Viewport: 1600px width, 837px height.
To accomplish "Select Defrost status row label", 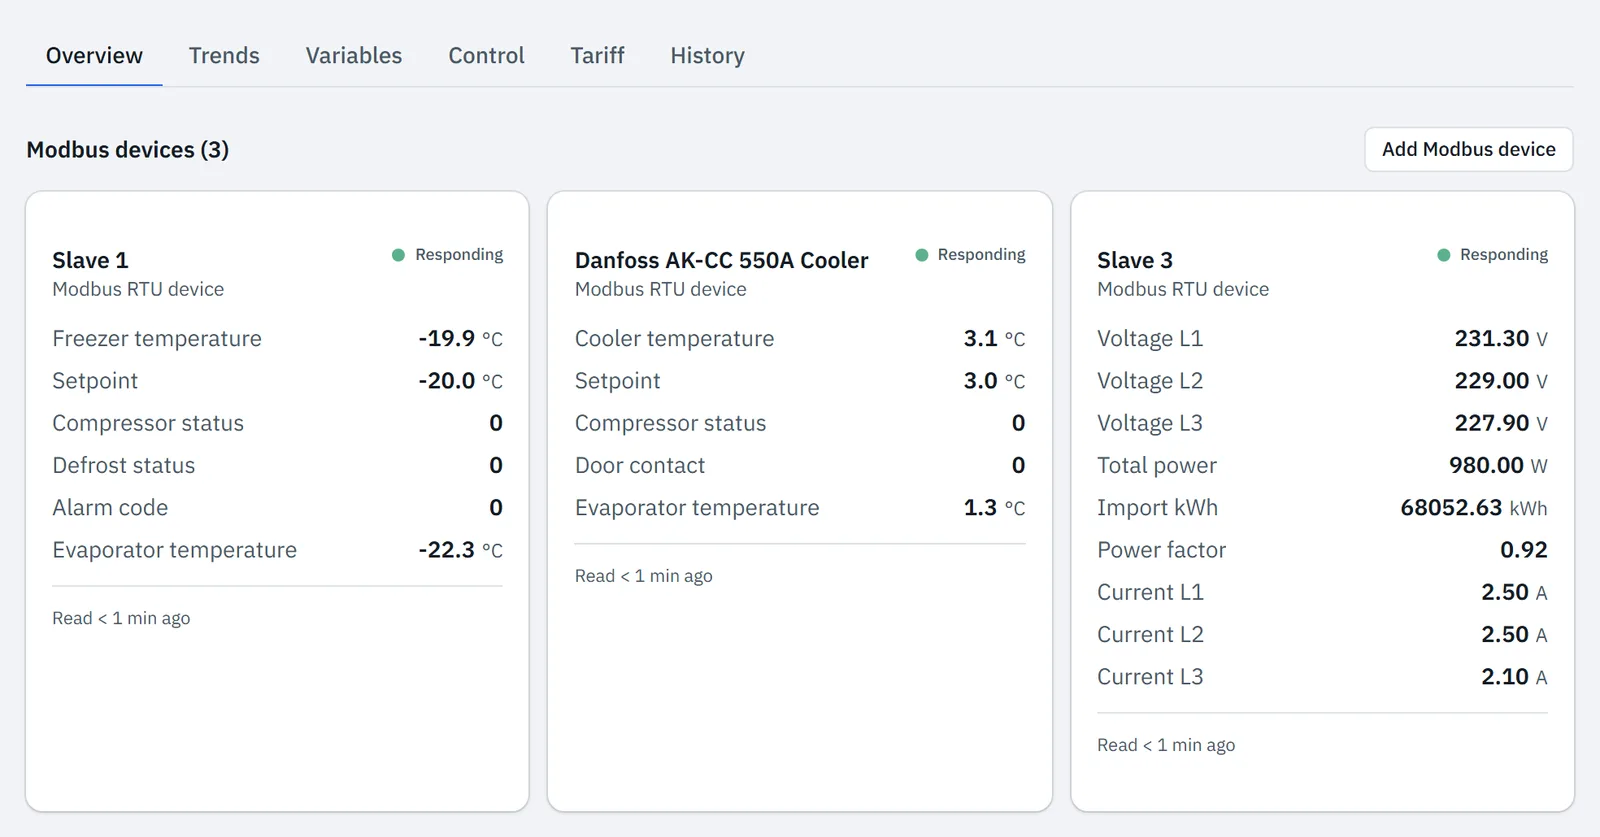I will (x=124, y=465).
